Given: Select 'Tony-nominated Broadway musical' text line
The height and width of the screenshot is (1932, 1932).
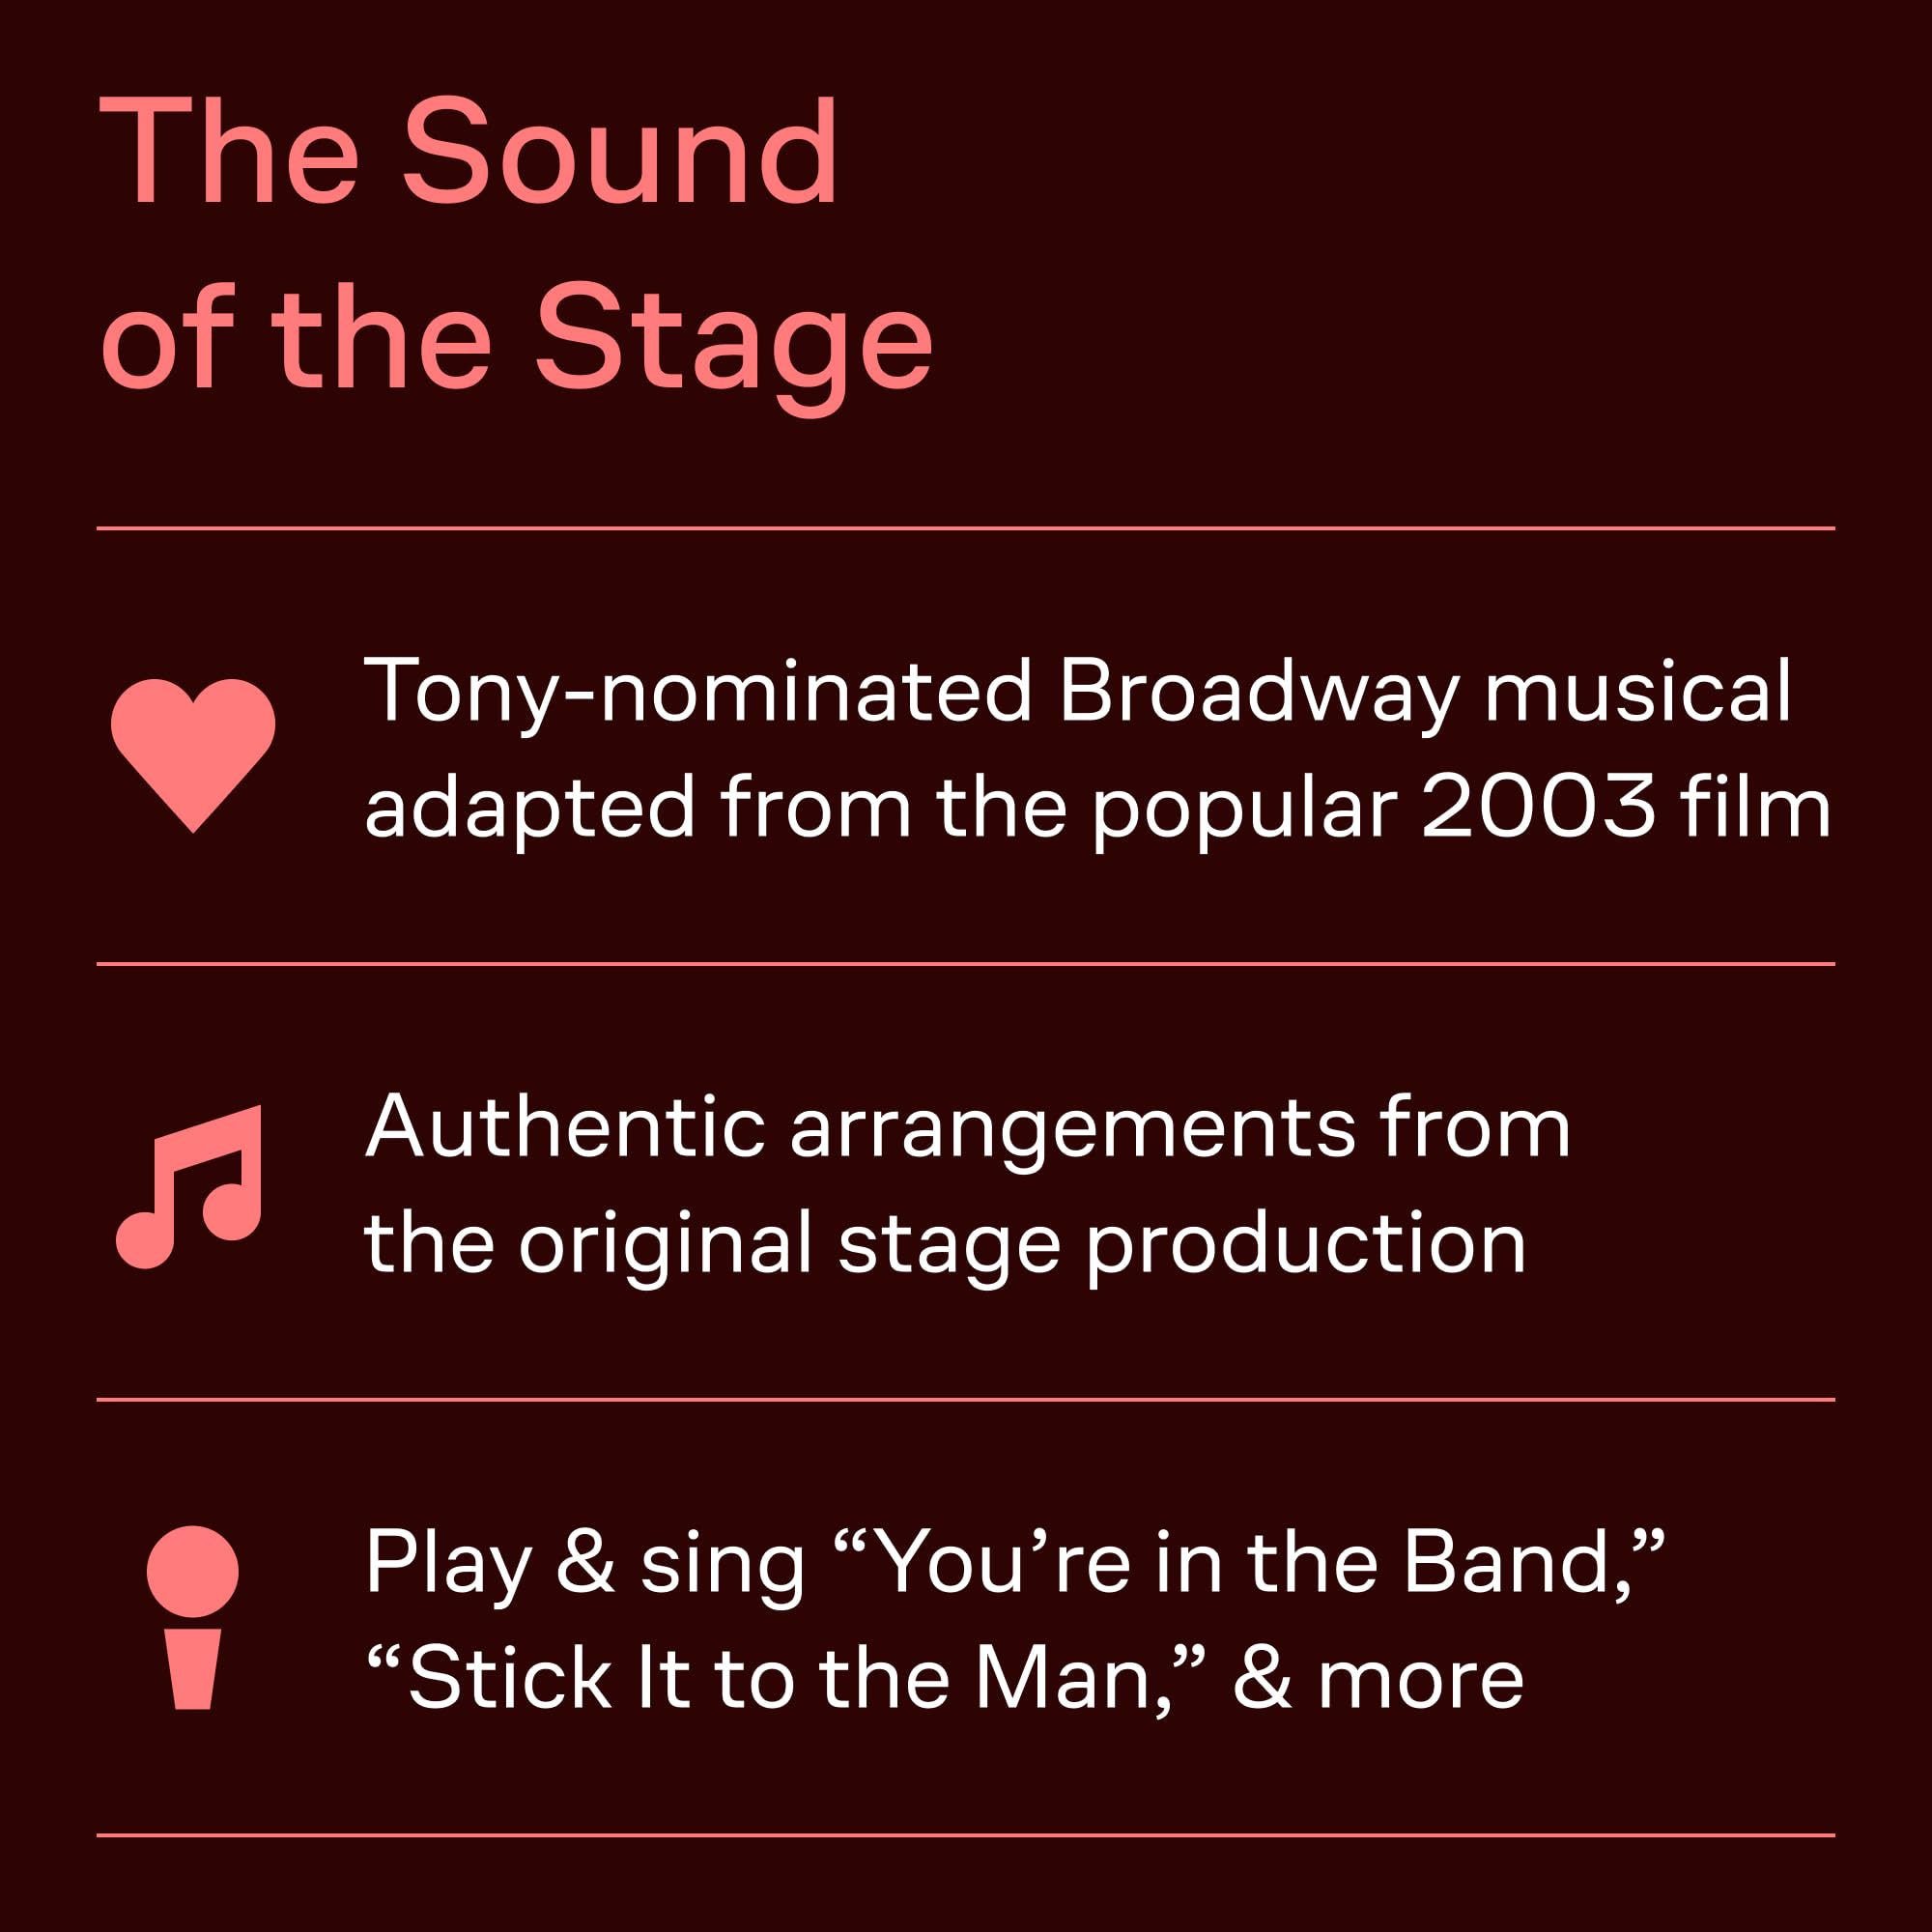Looking at the screenshot, I should 1077,692.
